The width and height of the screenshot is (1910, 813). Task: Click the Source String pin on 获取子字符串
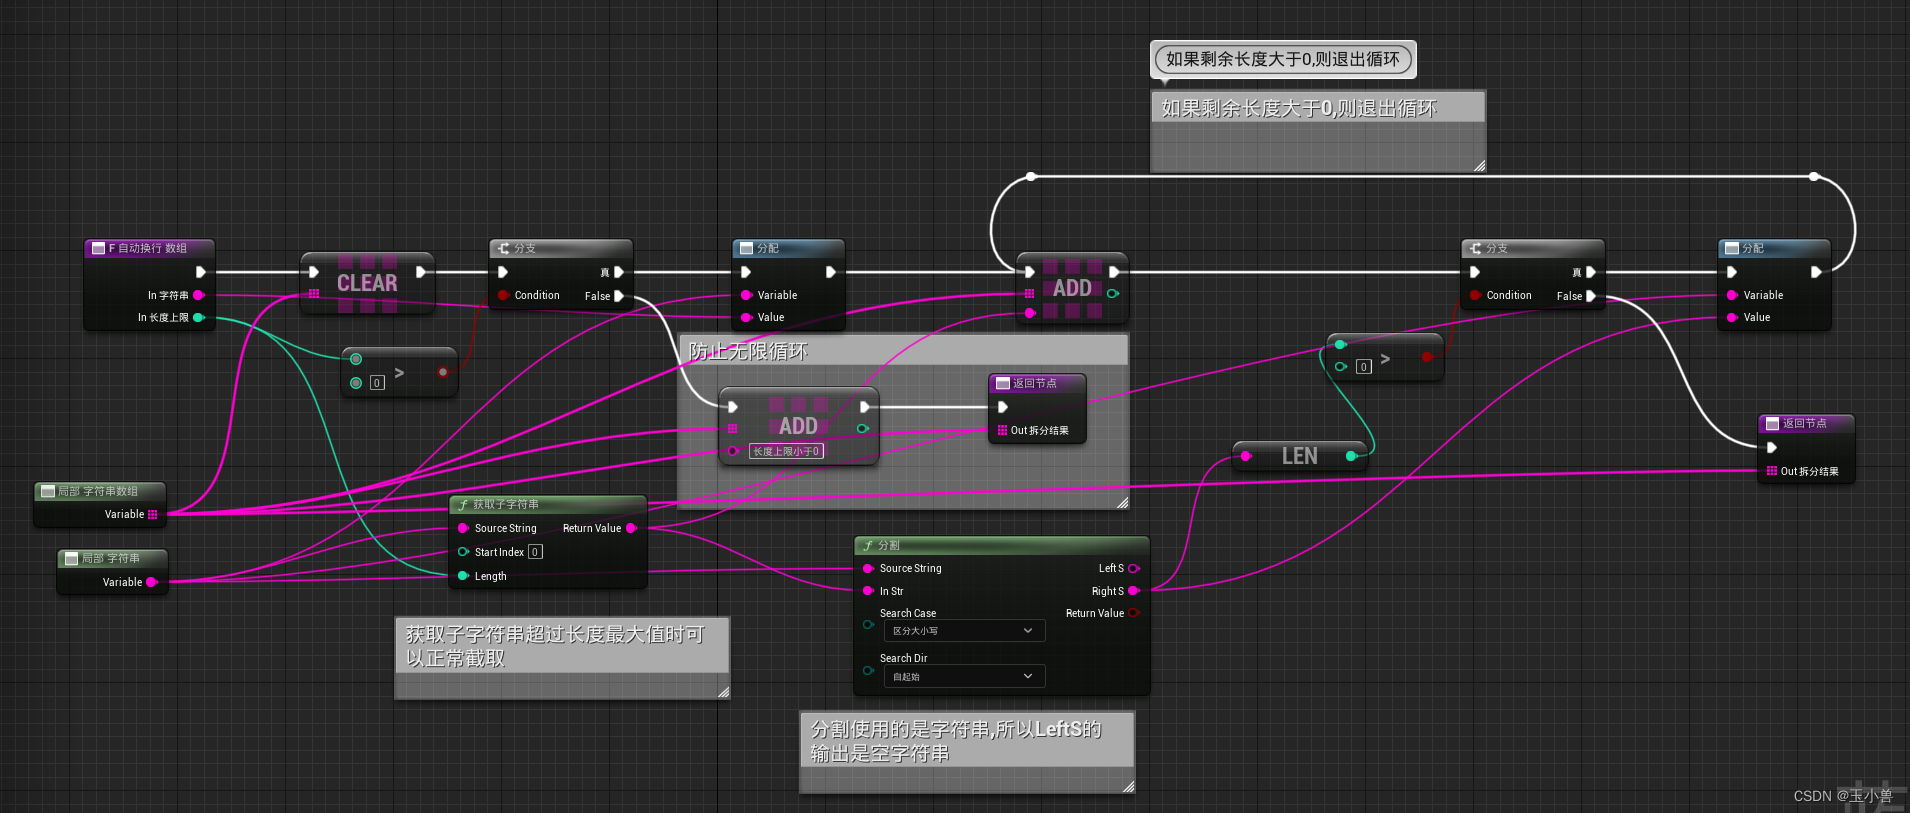tap(463, 528)
